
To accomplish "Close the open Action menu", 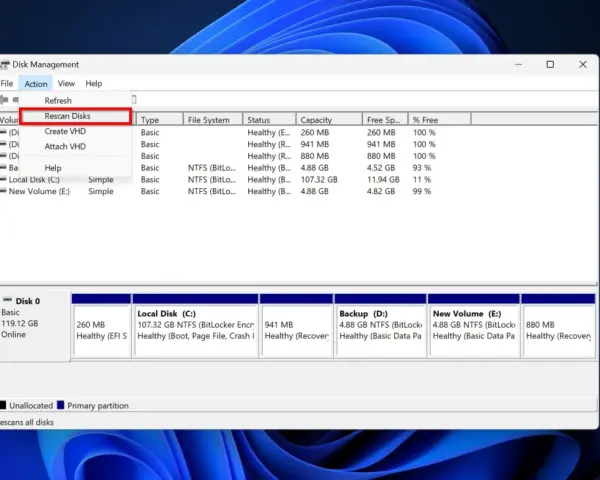I will pyautogui.click(x=36, y=83).
